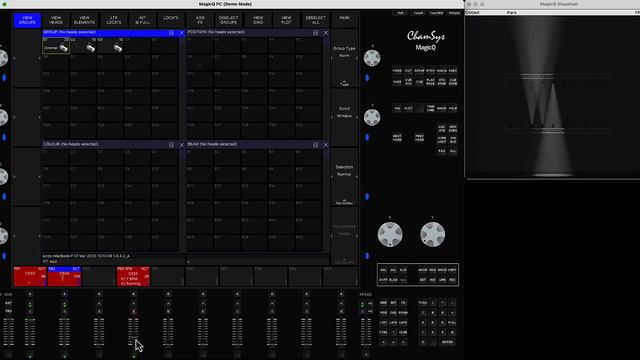Toggle the ALL button next to FAN
The height and width of the screenshot is (360, 640).
point(453,151)
